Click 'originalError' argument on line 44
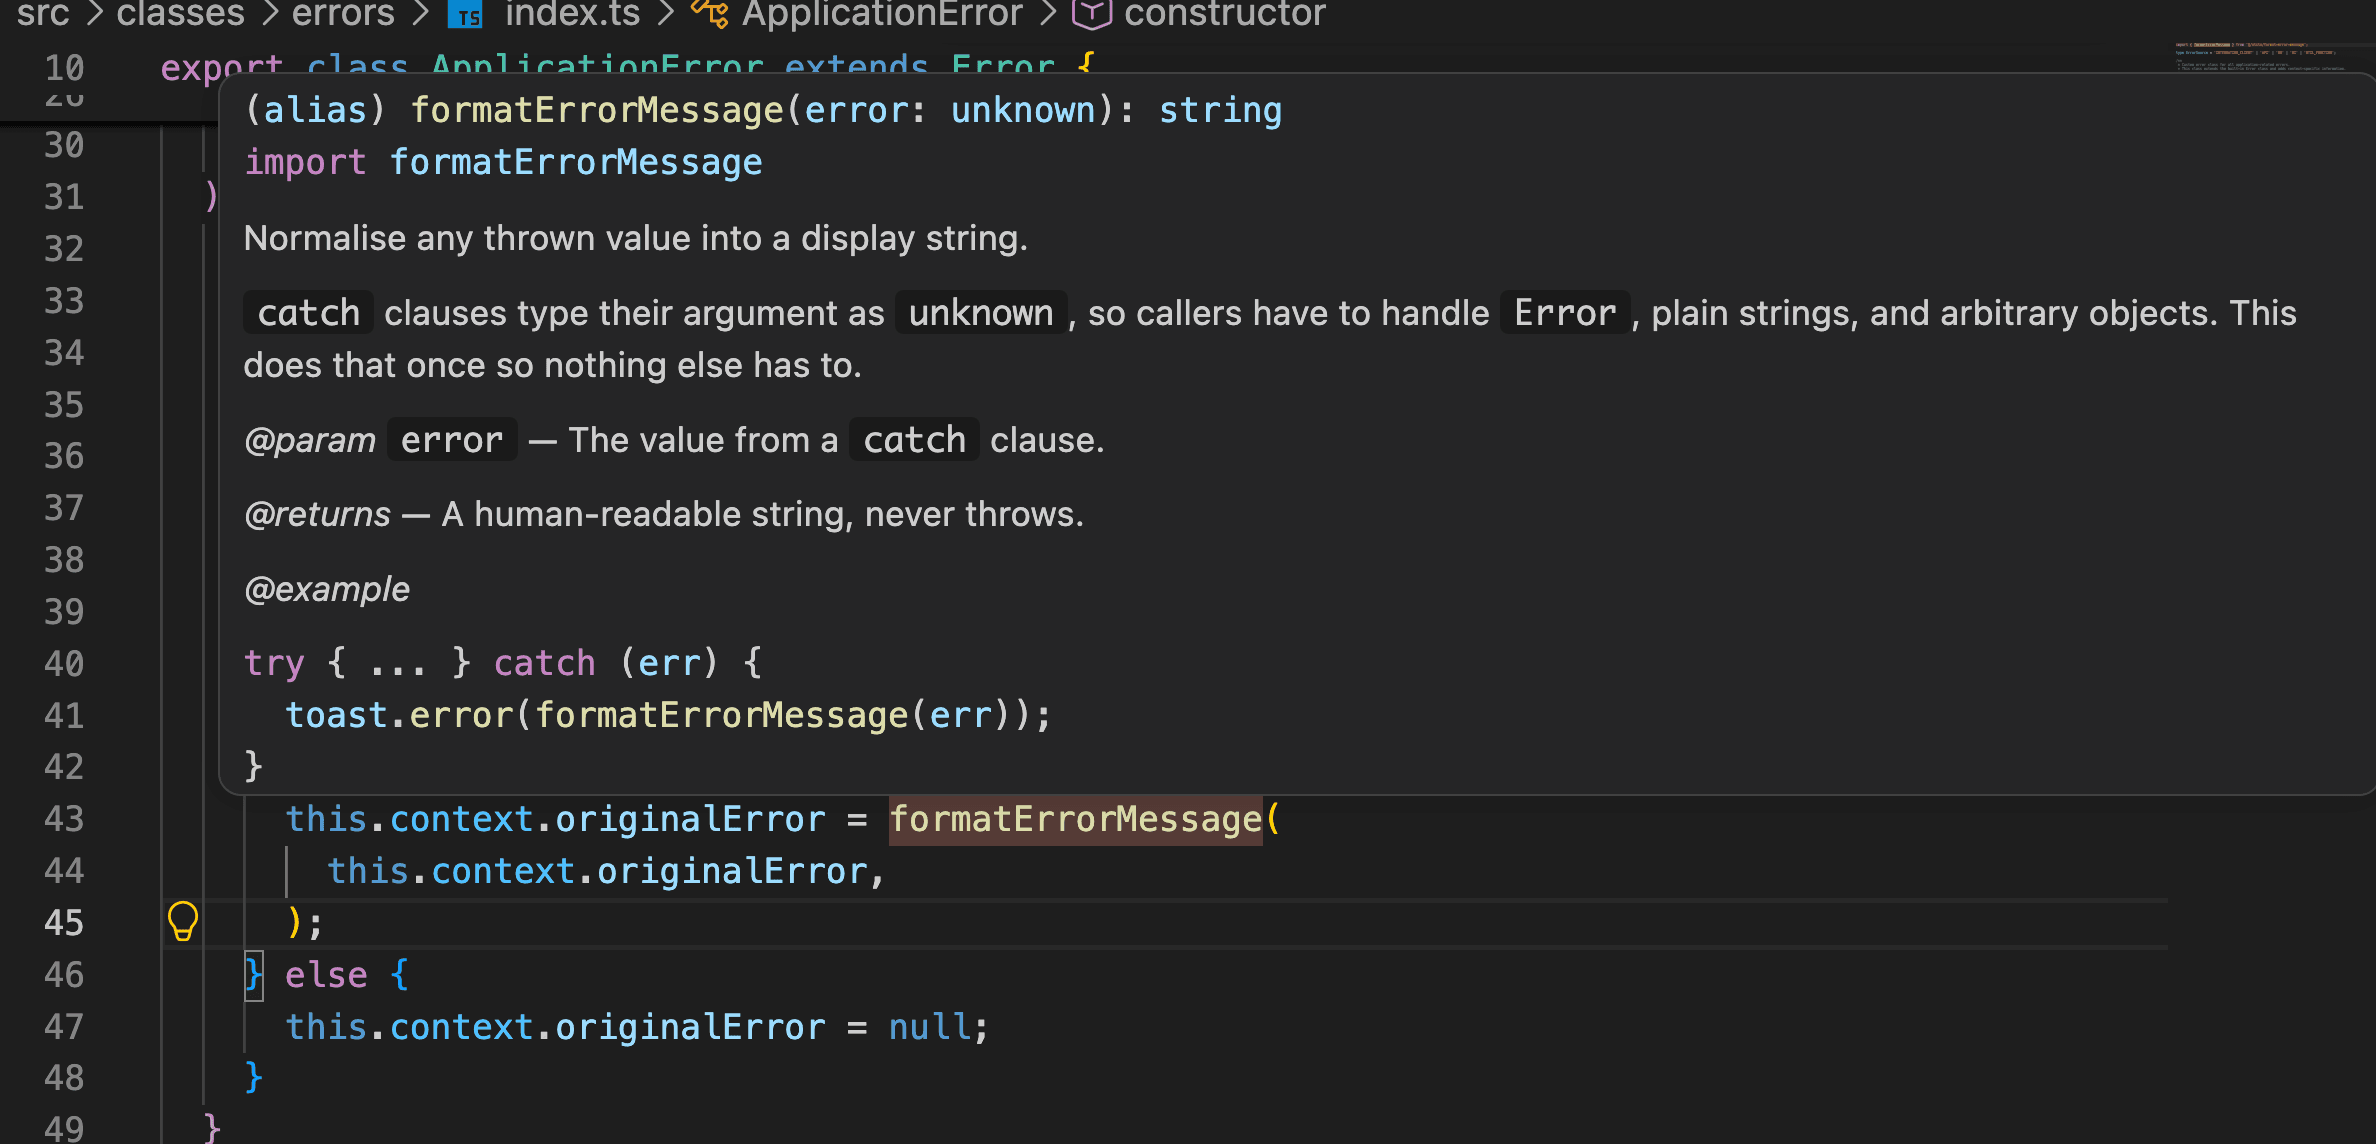Image resolution: width=2376 pixels, height=1144 pixels. tap(732, 871)
